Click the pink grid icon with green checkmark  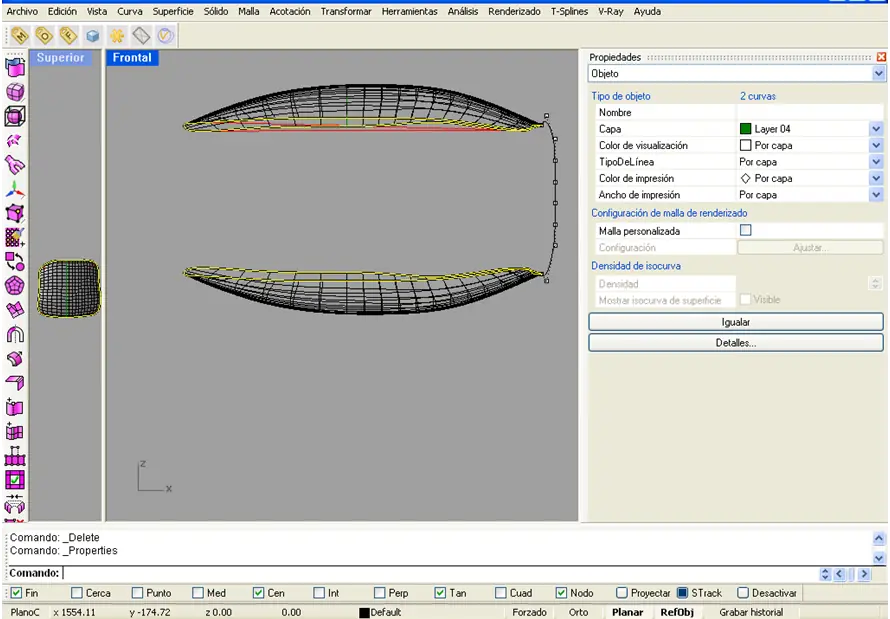click(15, 480)
